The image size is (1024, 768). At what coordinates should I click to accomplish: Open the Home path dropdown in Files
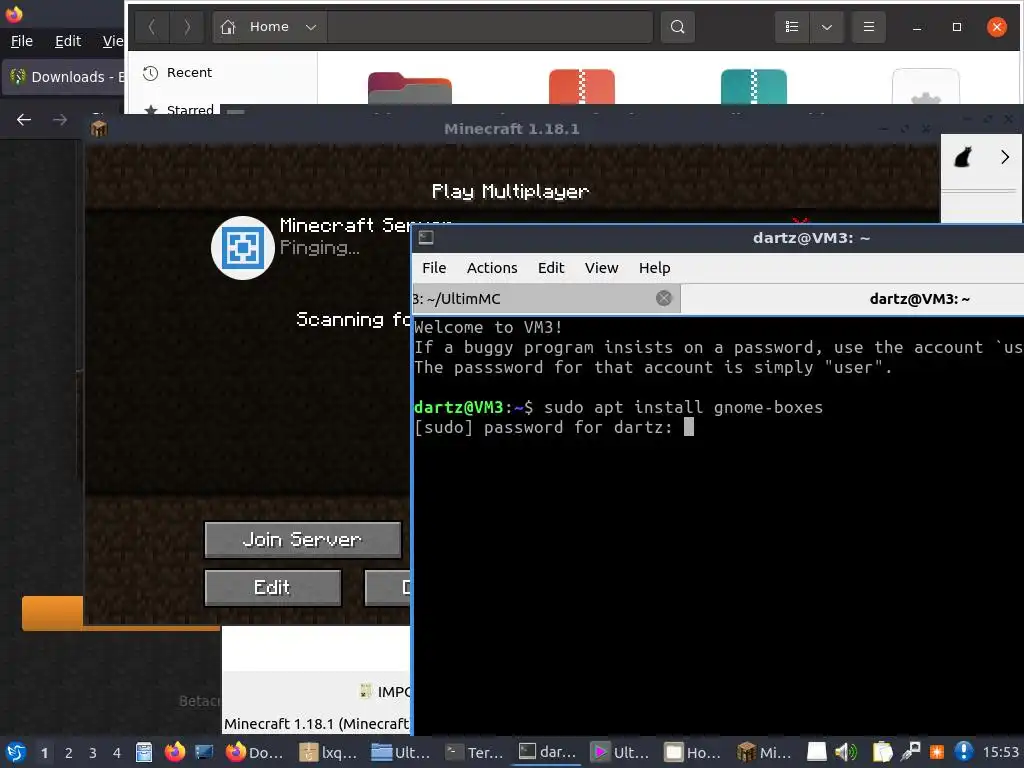pyautogui.click(x=311, y=27)
